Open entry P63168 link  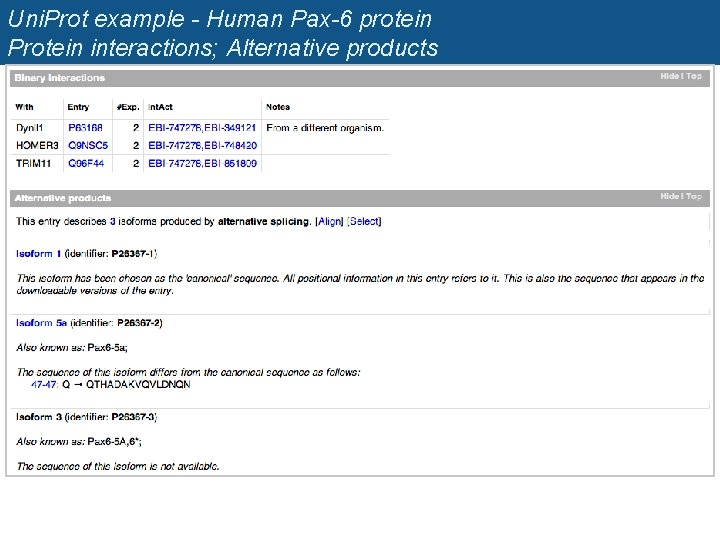(85, 128)
